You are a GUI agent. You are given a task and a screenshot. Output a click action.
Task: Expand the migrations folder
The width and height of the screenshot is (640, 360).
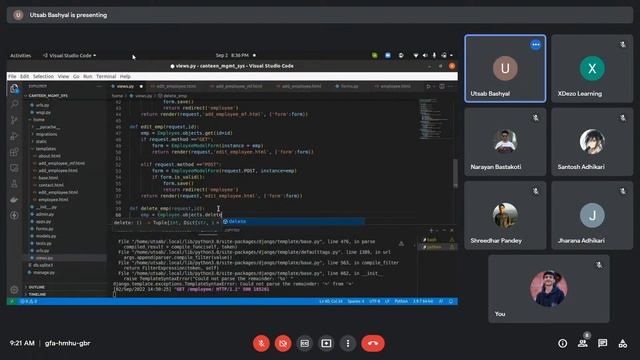click(46, 134)
